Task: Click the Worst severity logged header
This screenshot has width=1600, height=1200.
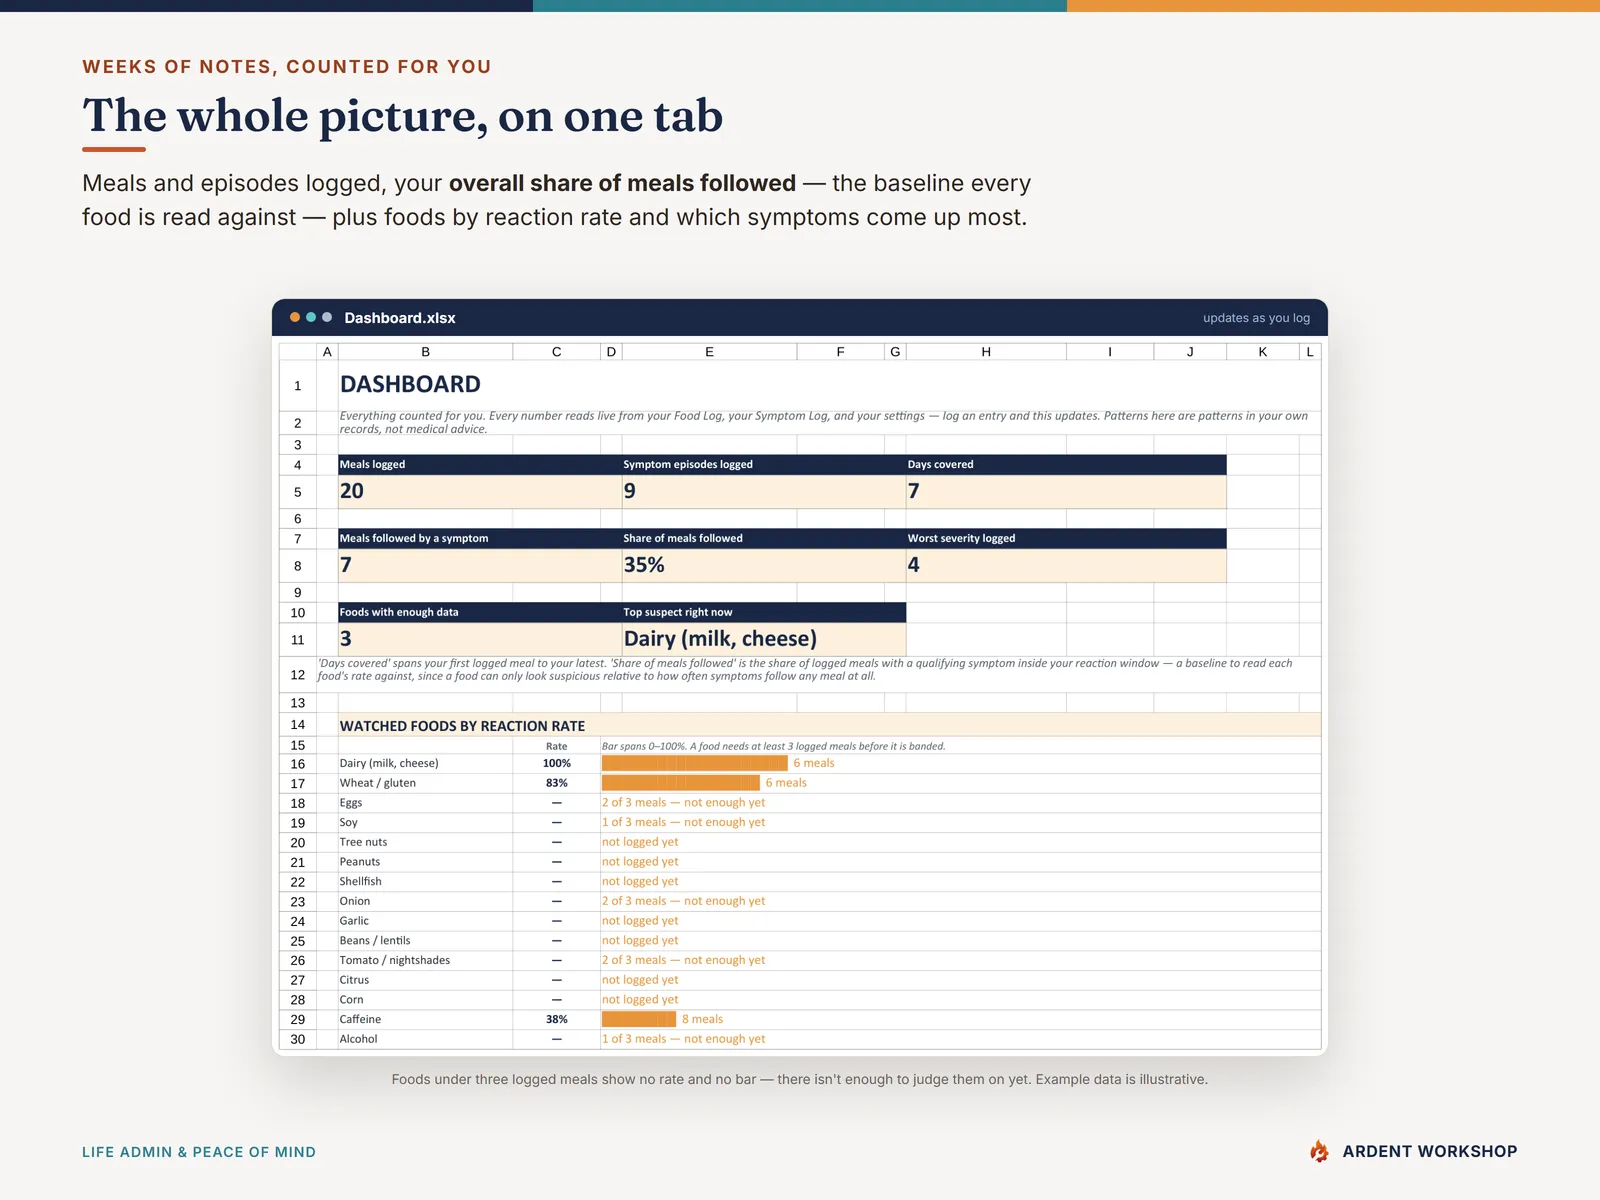Action: [1066, 539]
